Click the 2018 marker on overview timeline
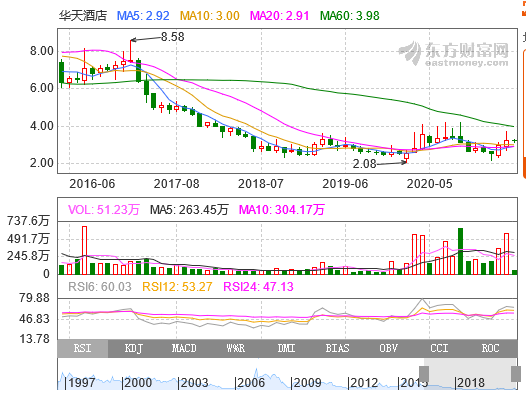 tap(470, 382)
